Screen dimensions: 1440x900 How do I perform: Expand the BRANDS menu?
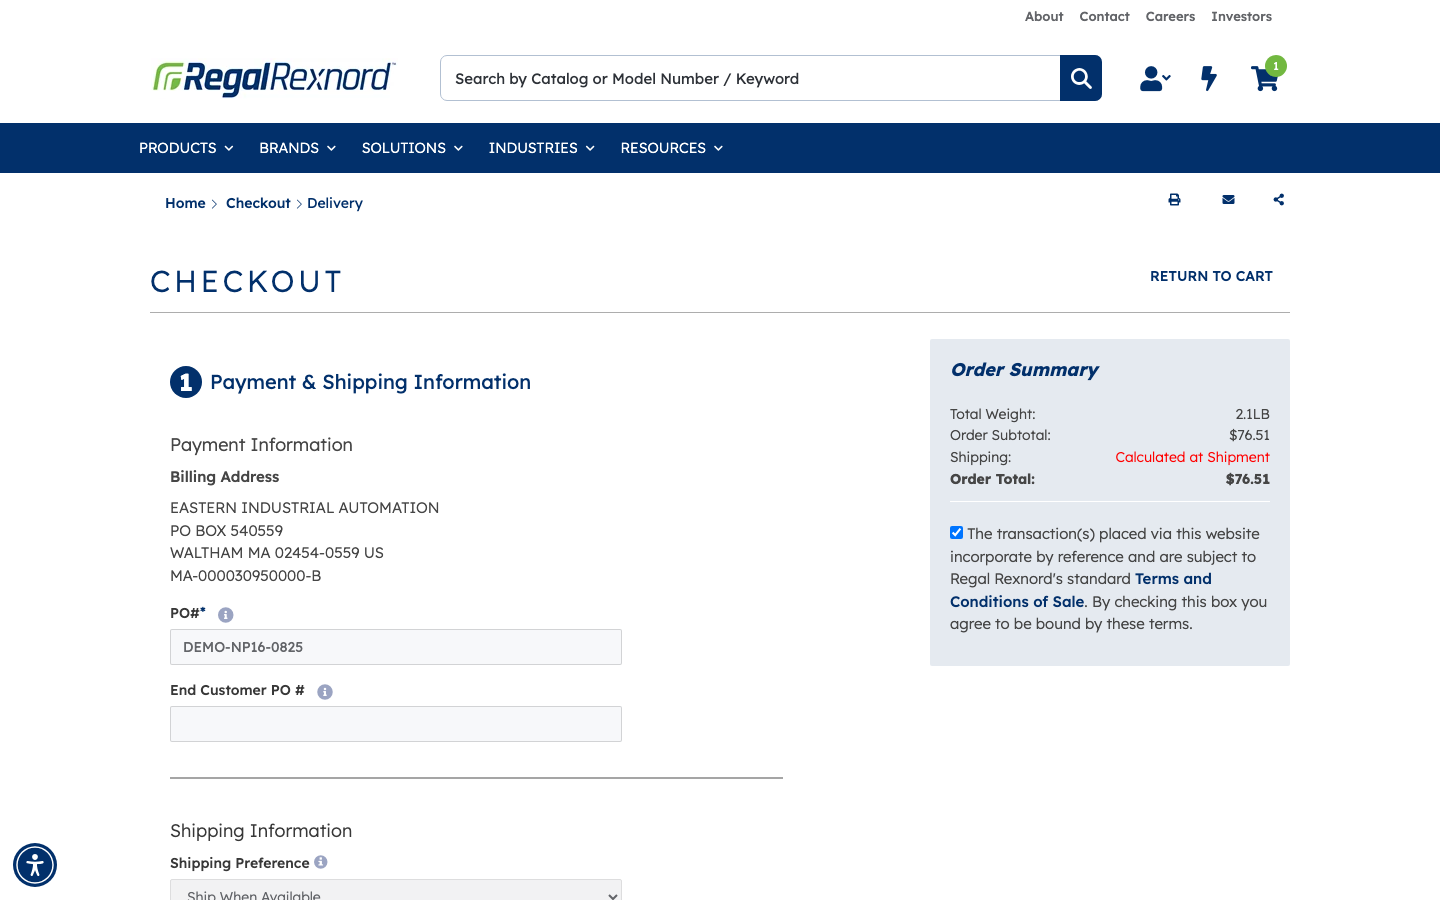click(x=297, y=148)
